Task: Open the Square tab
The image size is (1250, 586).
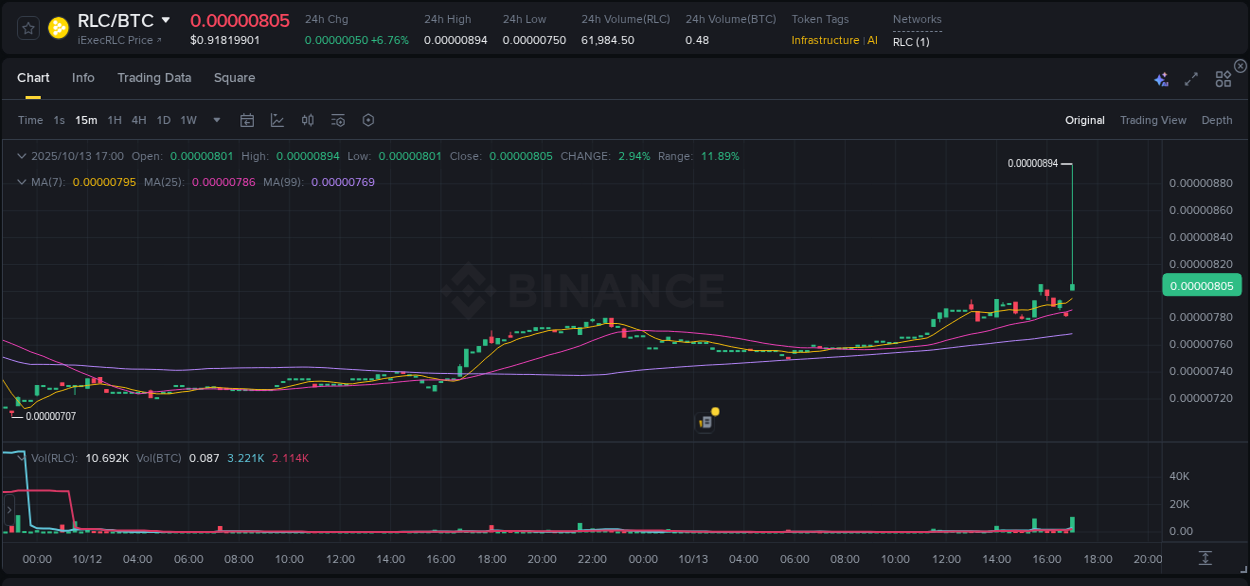Action: pos(234,77)
